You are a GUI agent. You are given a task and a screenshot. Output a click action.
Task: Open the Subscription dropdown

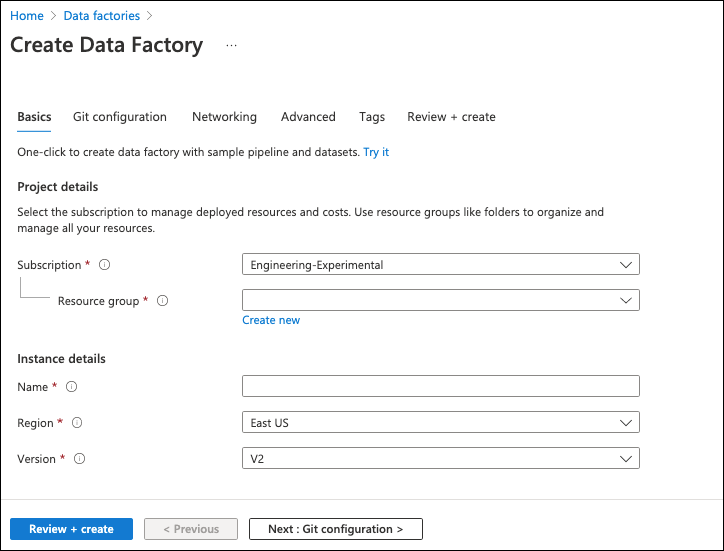440,265
